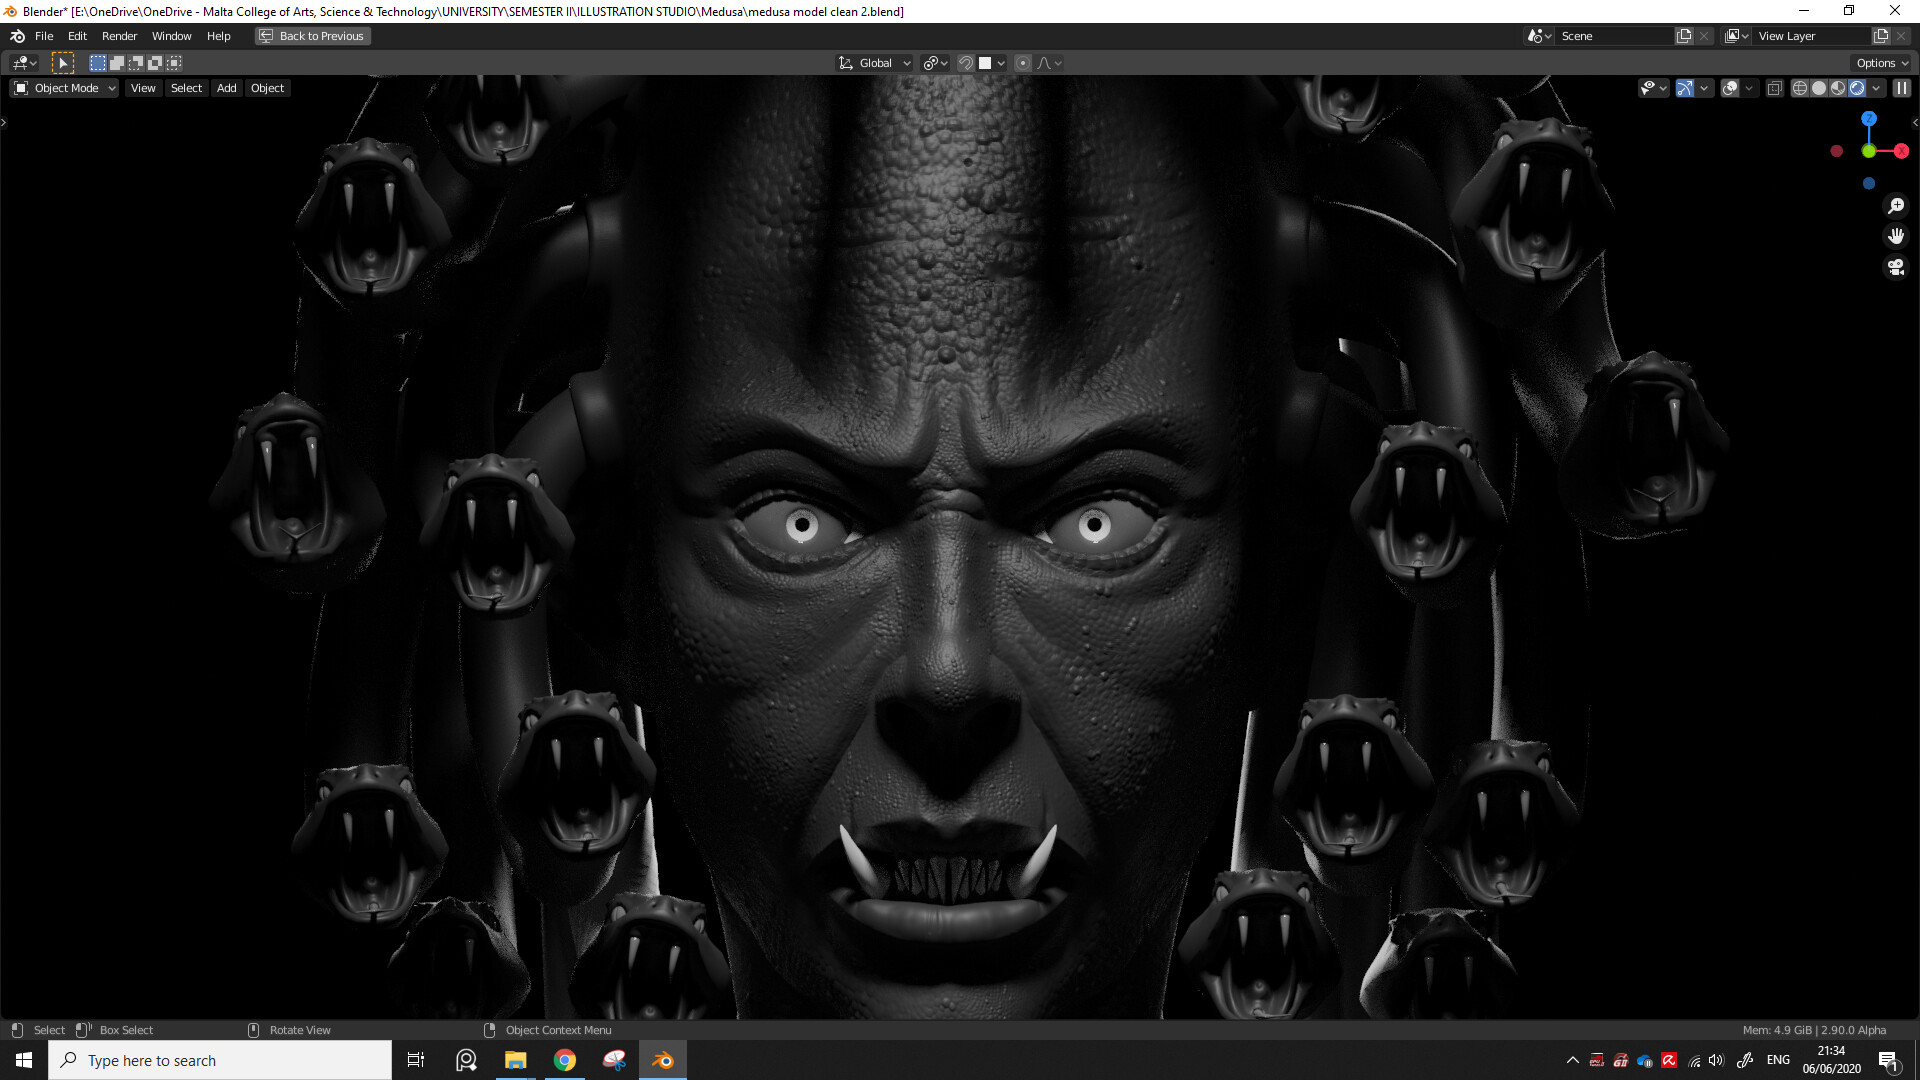
Task: Open the Help menu
Action: click(x=218, y=36)
